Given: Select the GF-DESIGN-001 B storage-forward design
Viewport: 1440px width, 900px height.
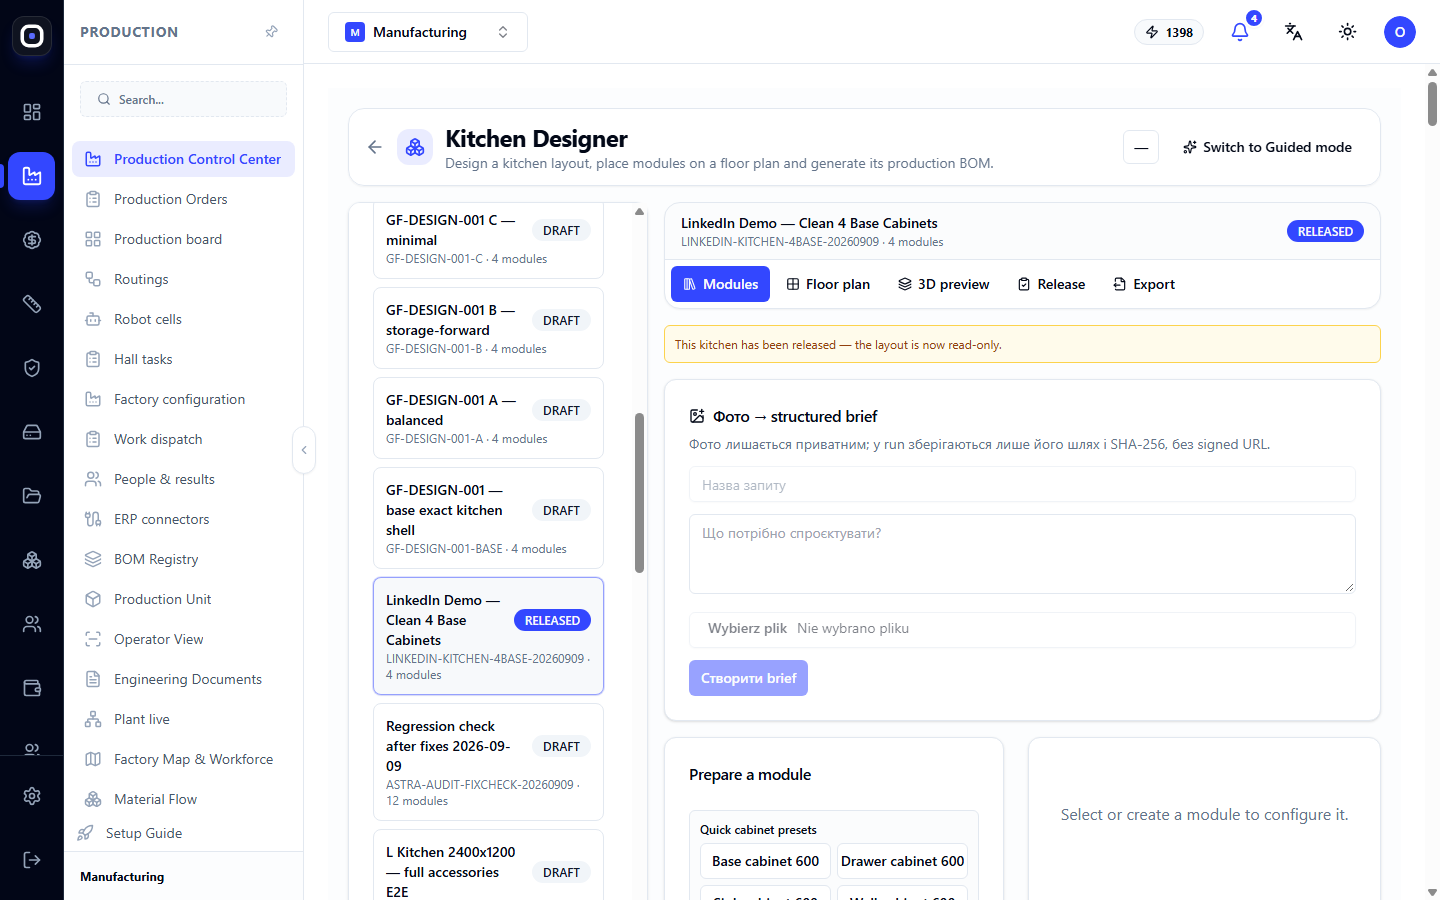Looking at the screenshot, I should pos(488,328).
